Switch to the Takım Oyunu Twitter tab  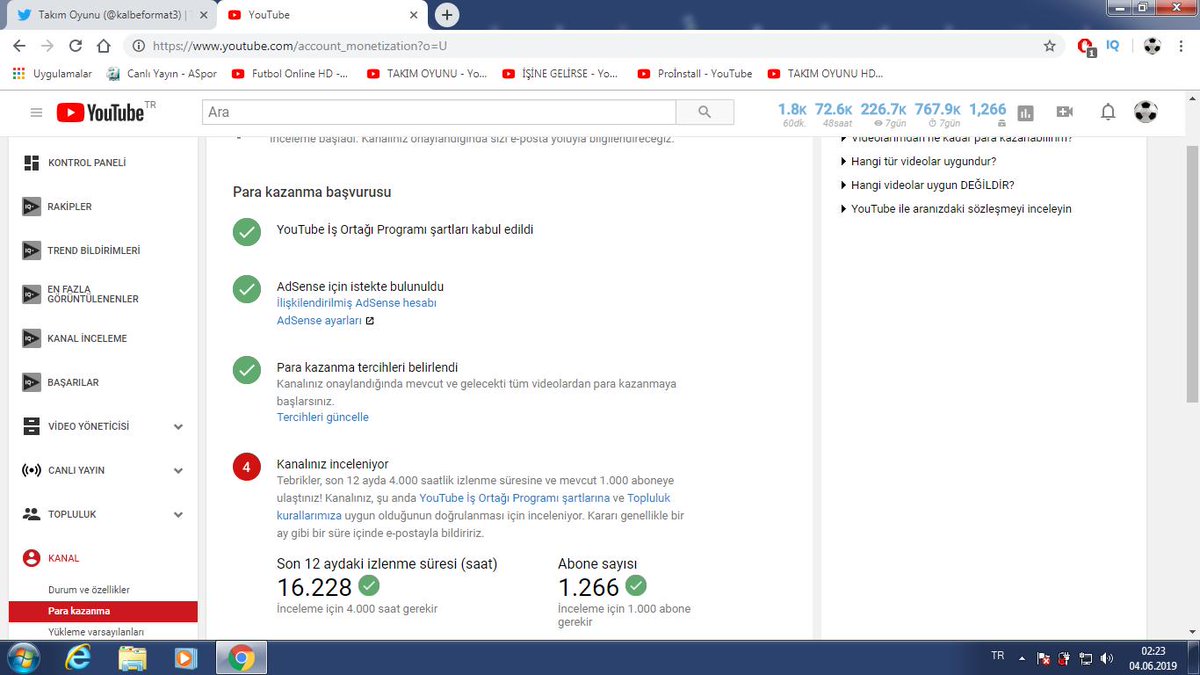(x=109, y=15)
